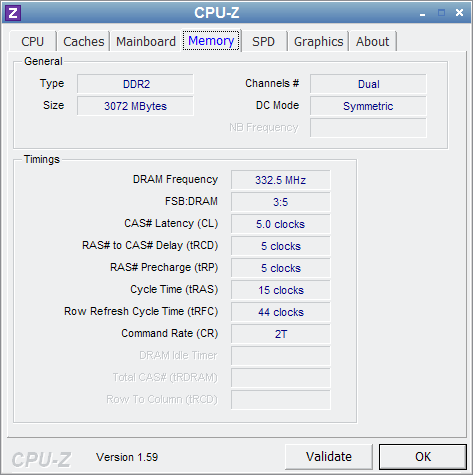Open the Graphics tab
The width and height of the screenshot is (473, 475).
click(318, 42)
